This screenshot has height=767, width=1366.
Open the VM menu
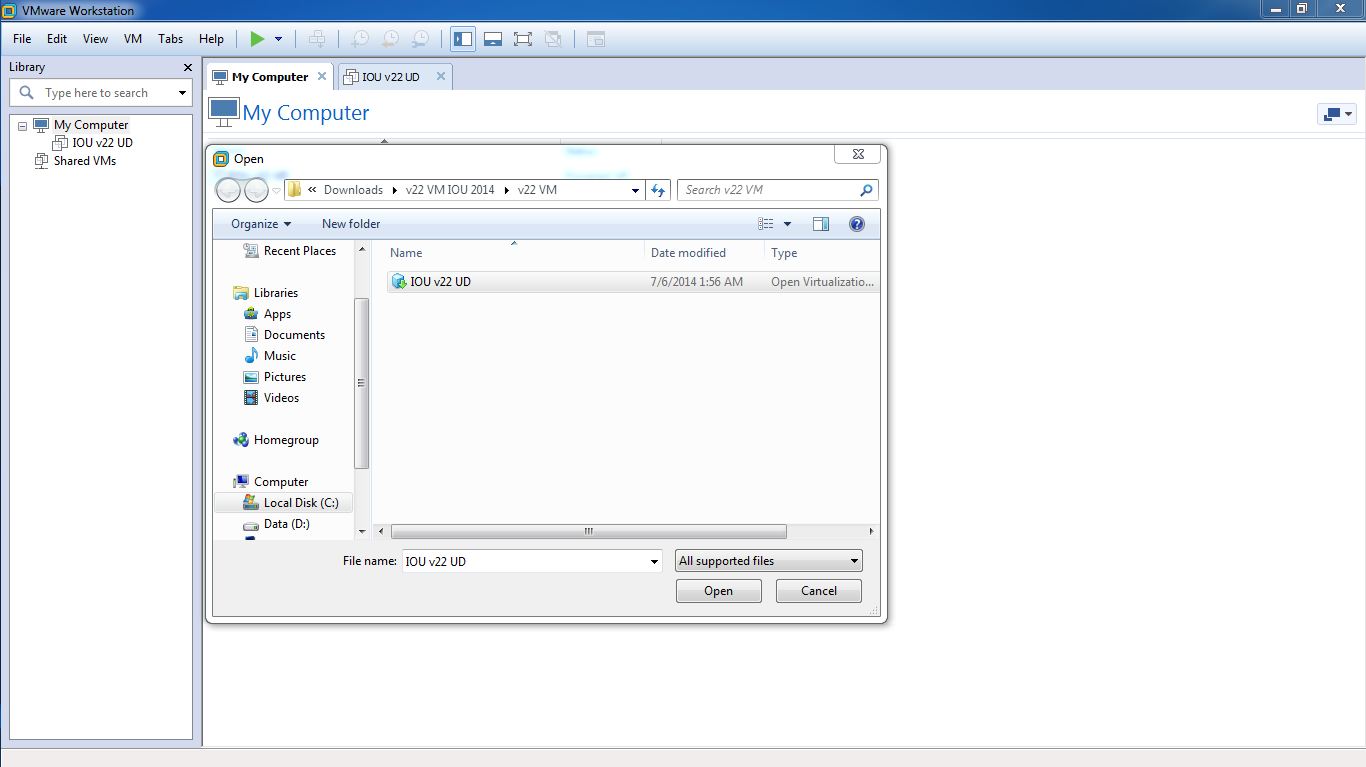pos(133,39)
